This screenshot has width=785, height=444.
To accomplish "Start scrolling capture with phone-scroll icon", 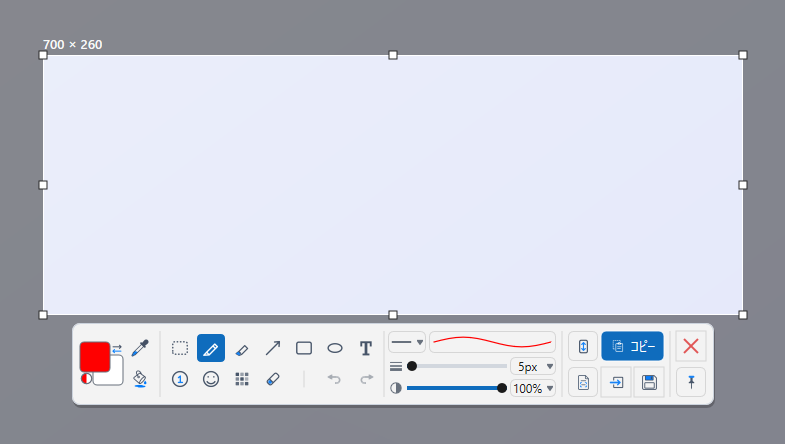I will [583, 346].
